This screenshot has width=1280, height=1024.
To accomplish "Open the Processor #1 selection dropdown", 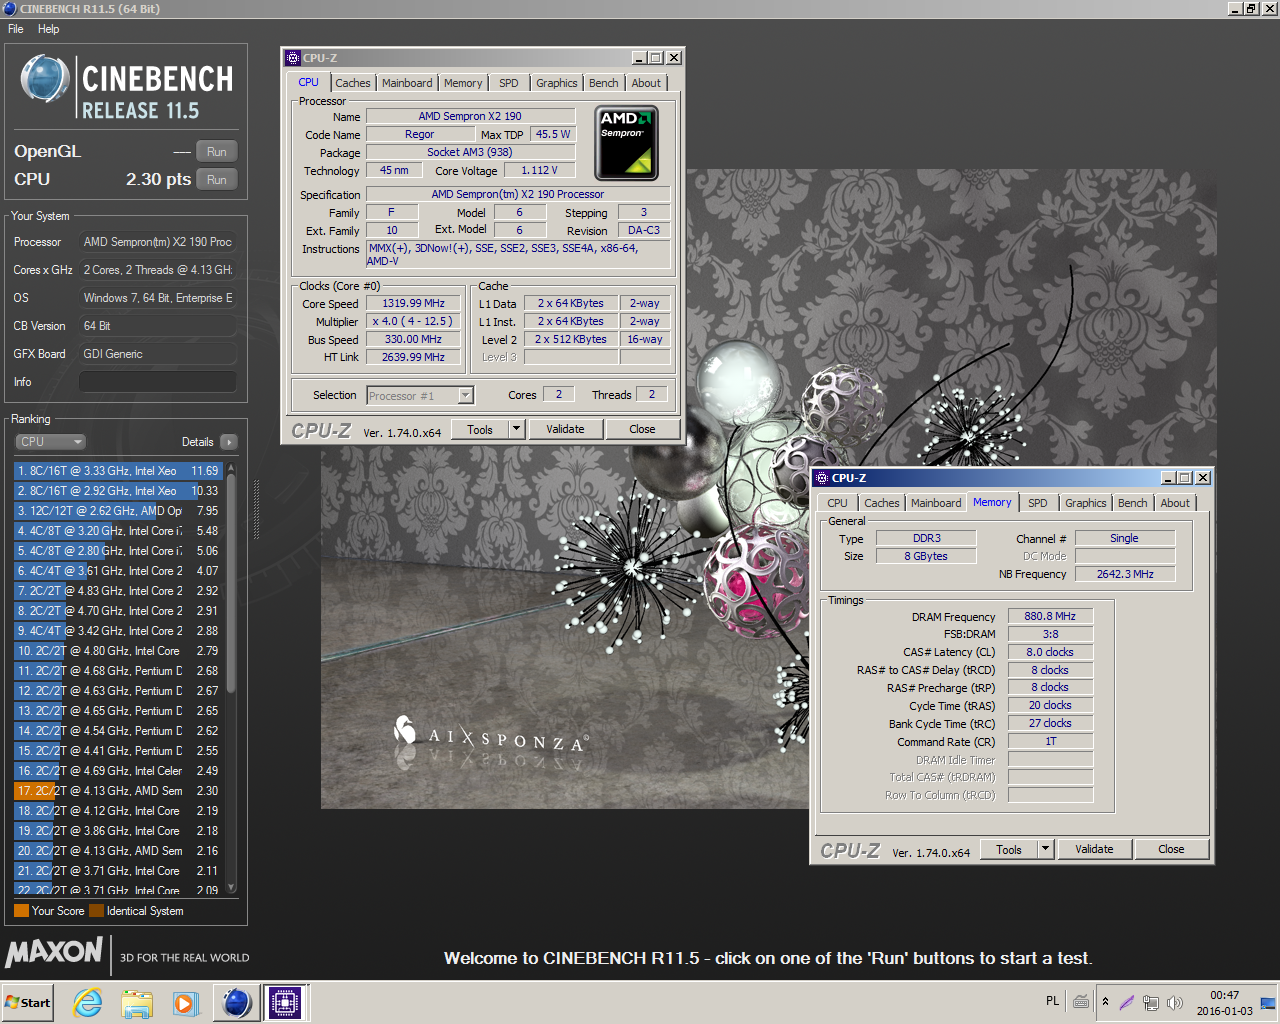I will 420,396.
